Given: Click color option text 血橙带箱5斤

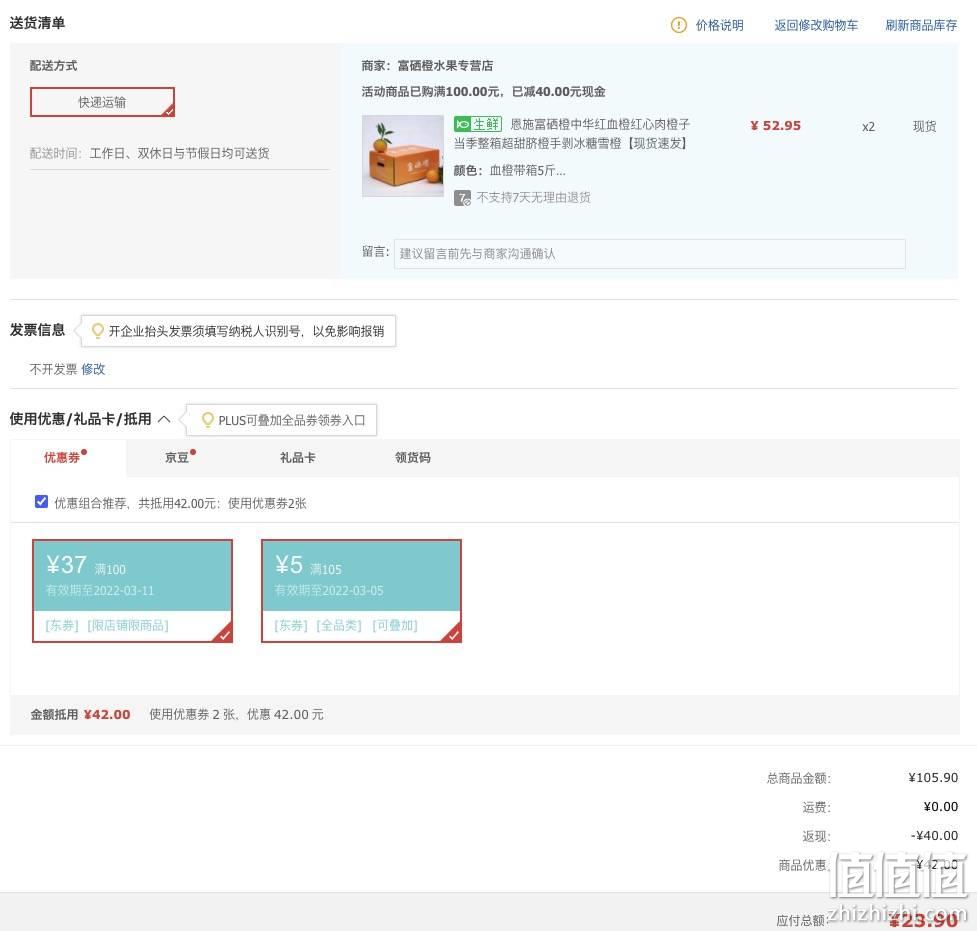Looking at the screenshot, I should pos(527,171).
